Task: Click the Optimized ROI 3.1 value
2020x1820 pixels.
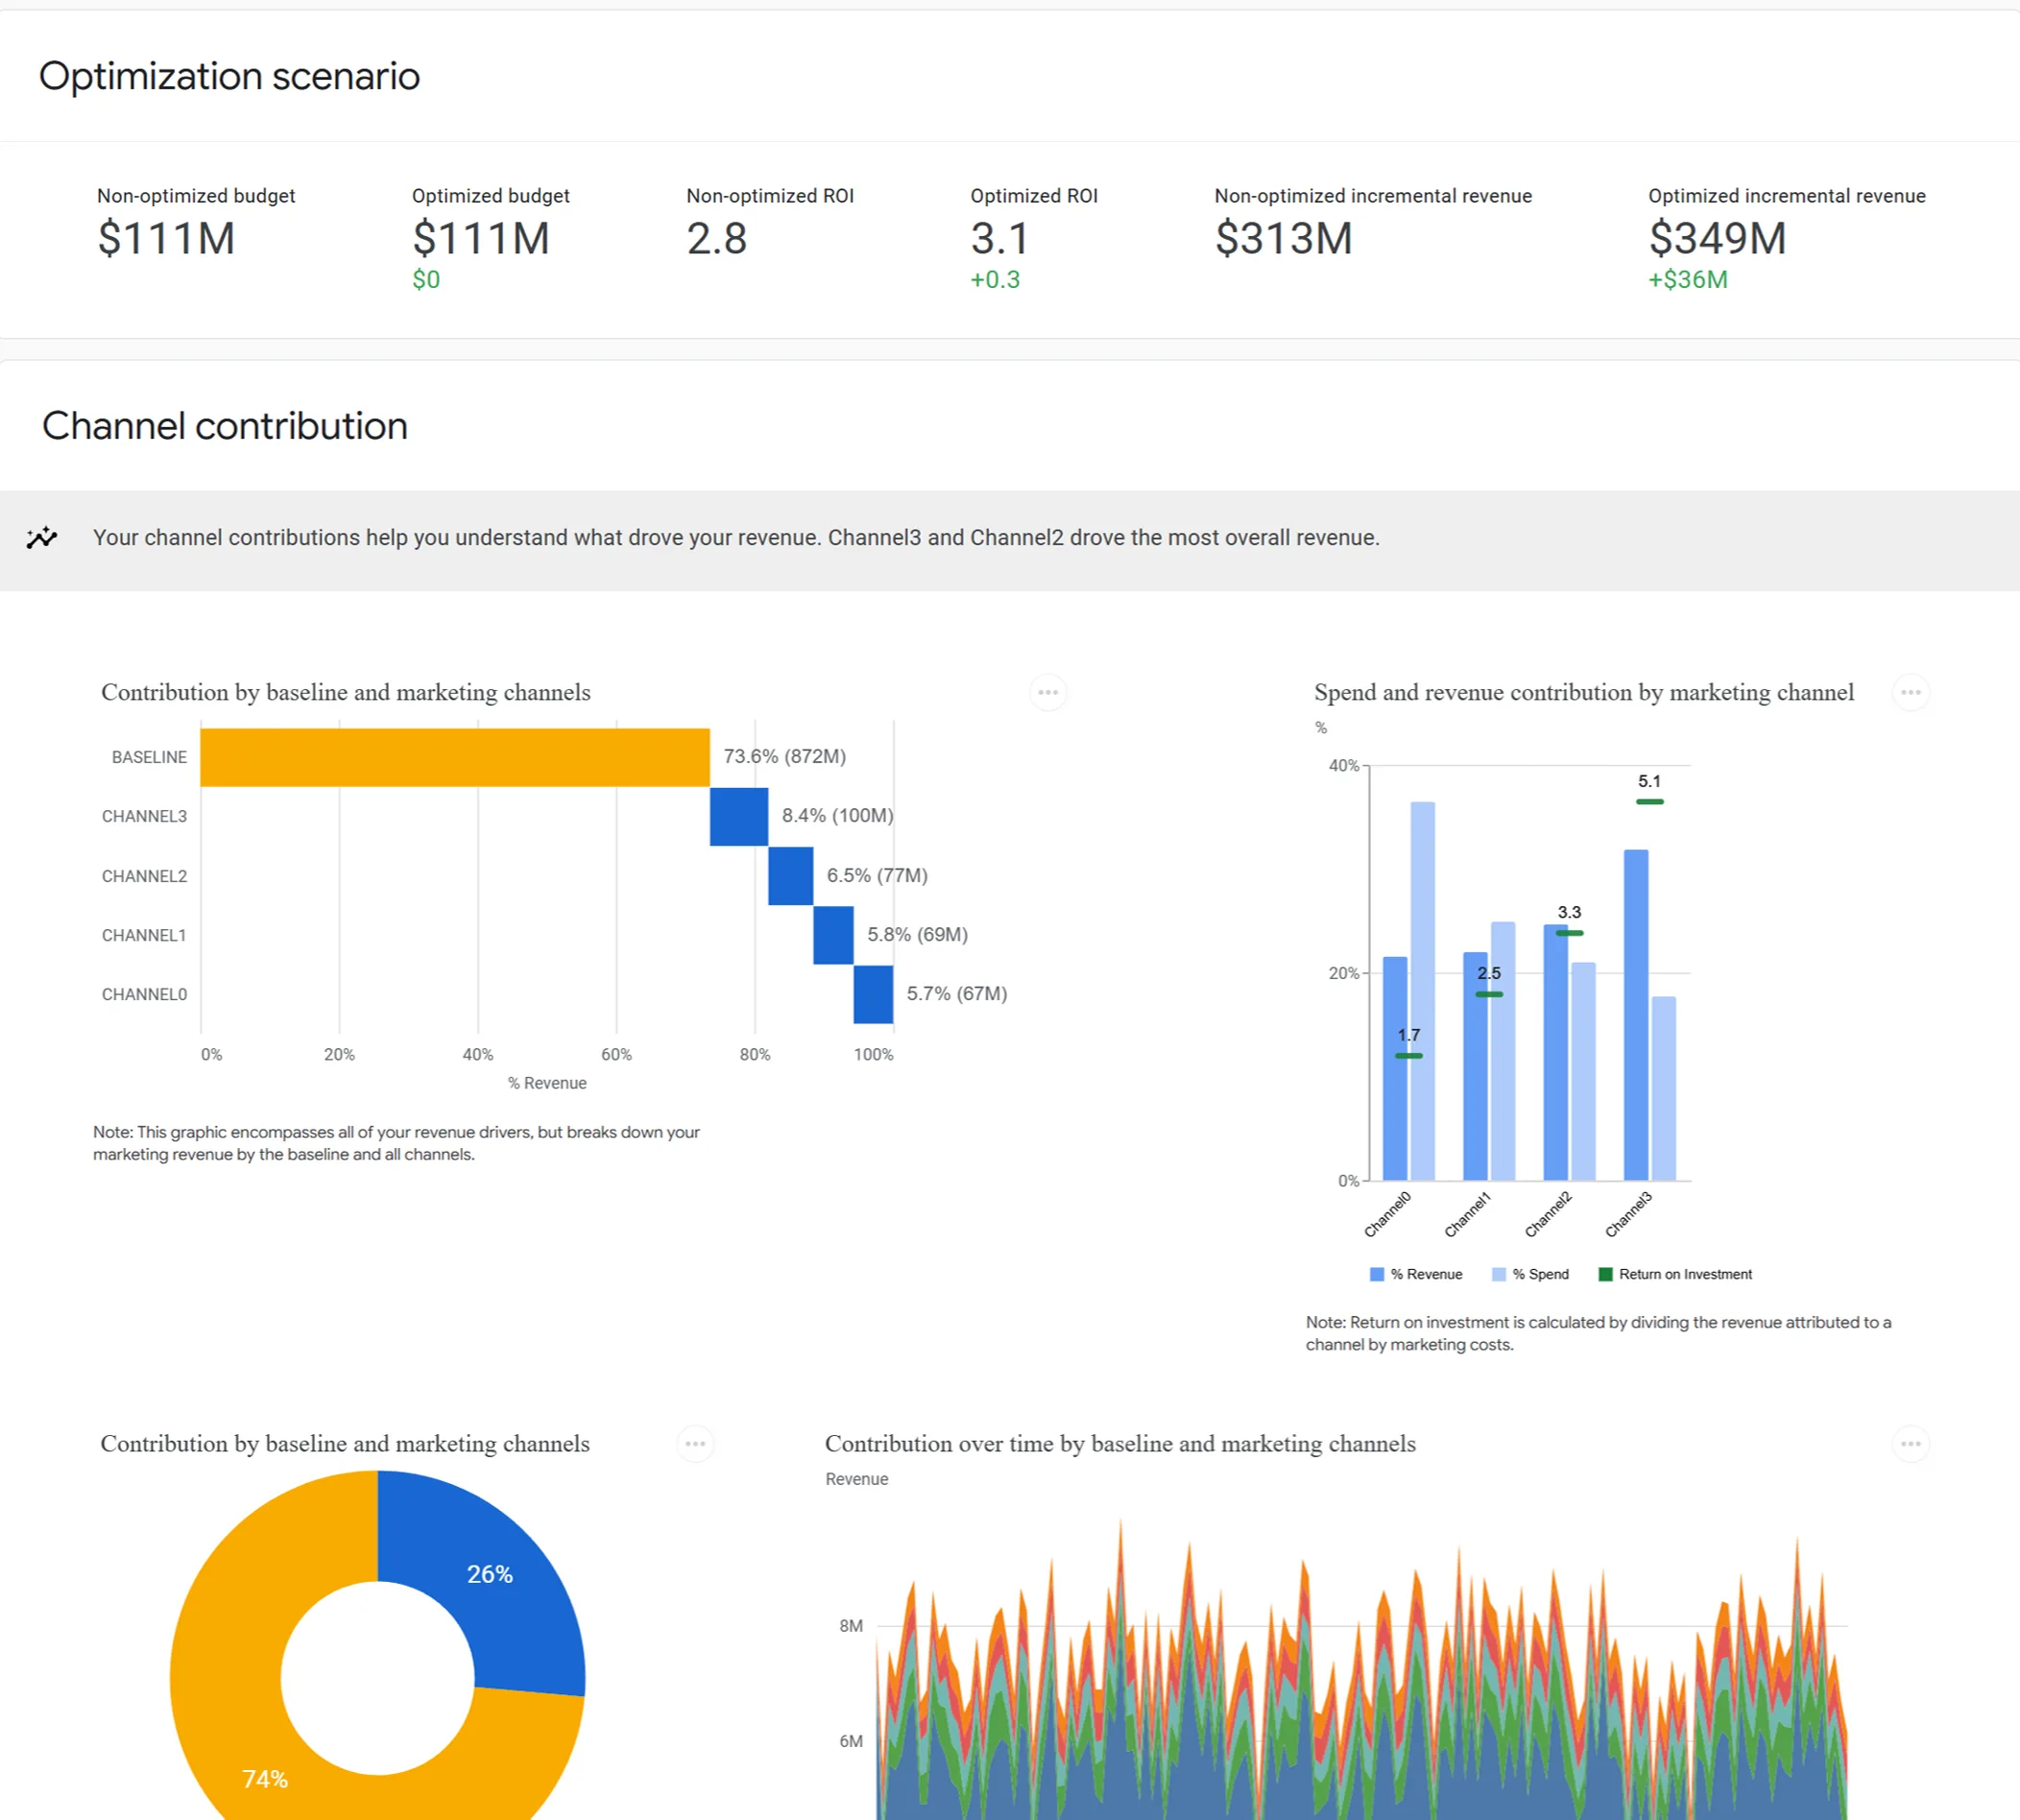Action: pyautogui.click(x=998, y=239)
